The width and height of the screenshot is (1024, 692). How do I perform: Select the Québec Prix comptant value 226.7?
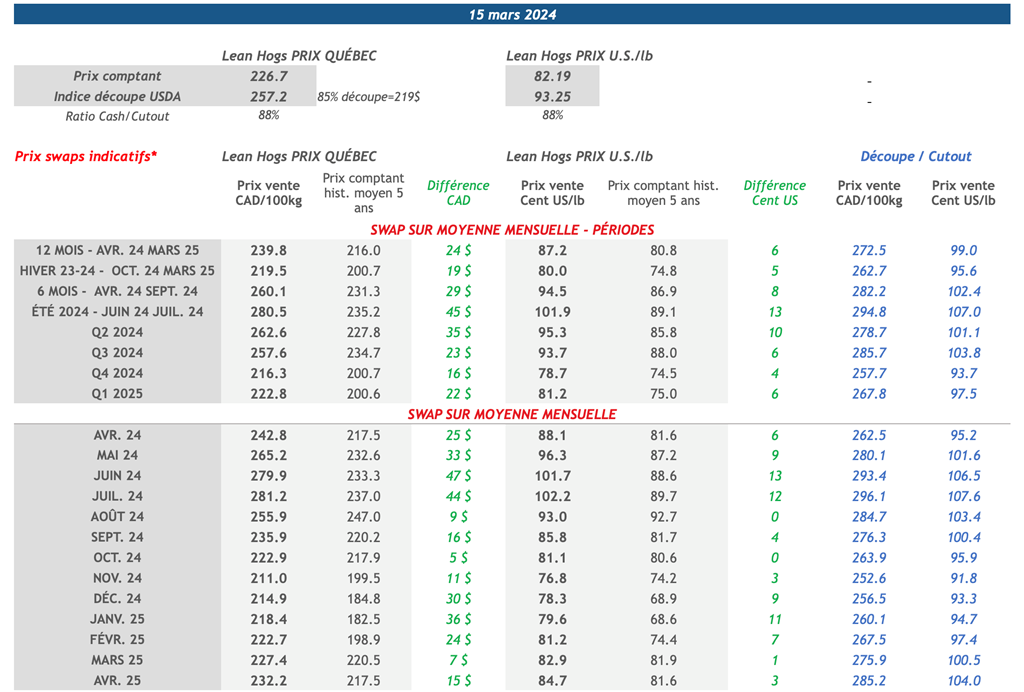click(x=270, y=76)
